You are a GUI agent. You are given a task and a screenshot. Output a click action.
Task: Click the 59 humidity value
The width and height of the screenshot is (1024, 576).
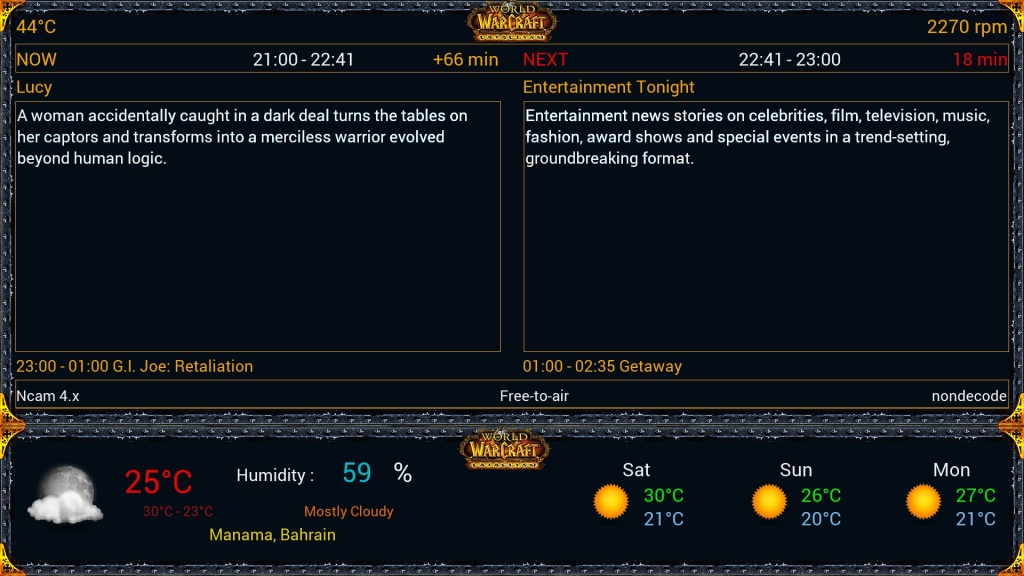[357, 473]
